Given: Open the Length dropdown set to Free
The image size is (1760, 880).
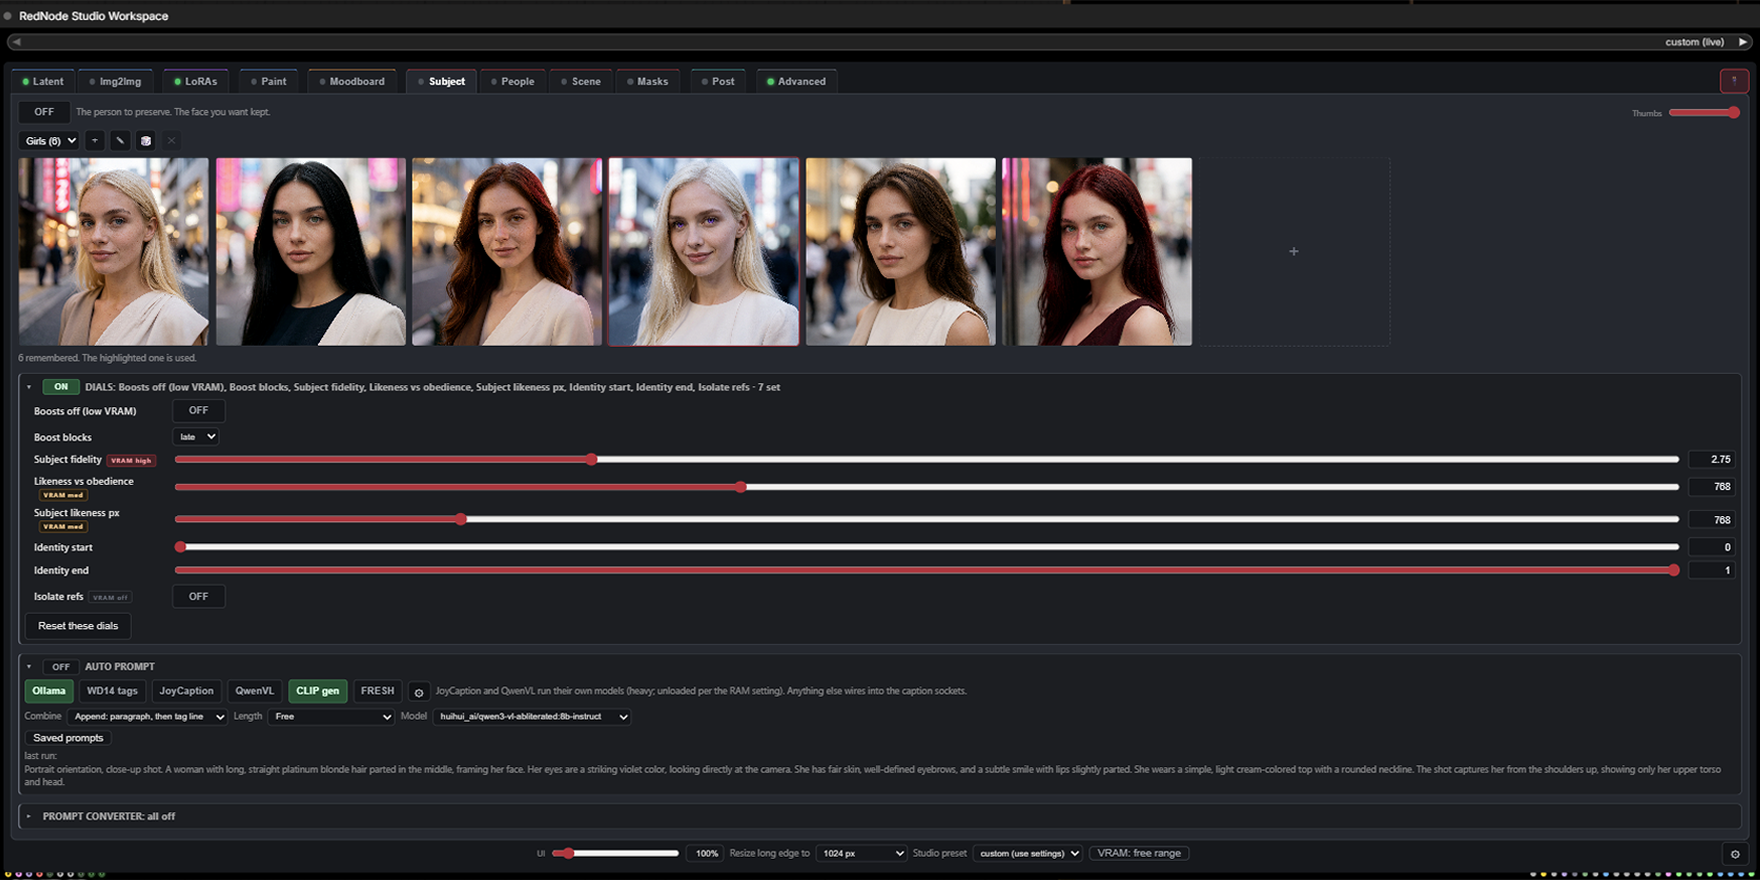Looking at the screenshot, I should click(x=331, y=717).
